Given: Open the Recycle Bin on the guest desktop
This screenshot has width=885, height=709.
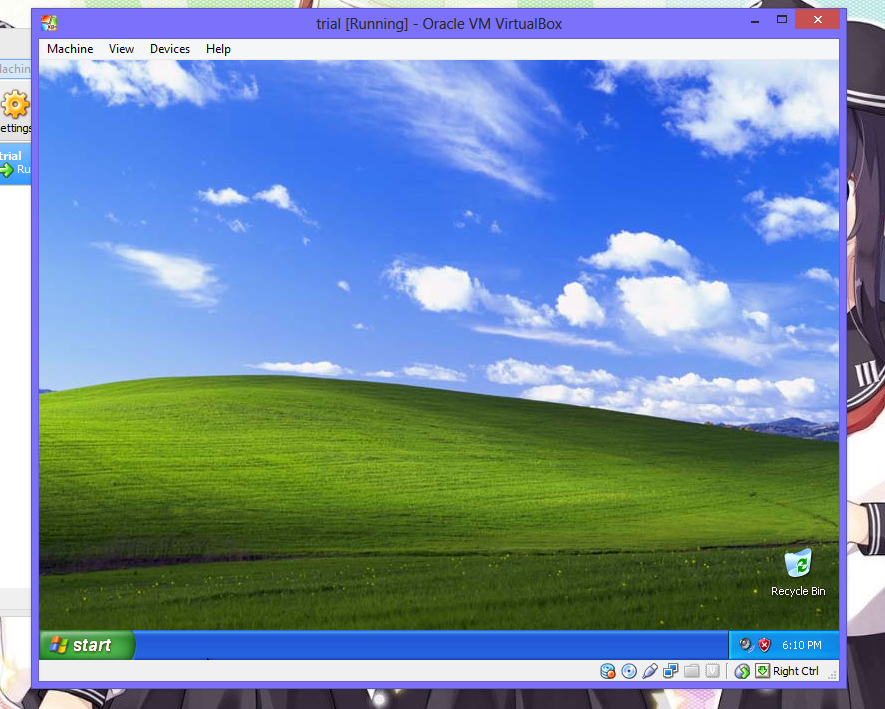Looking at the screenshot, I should pos(797,565).
